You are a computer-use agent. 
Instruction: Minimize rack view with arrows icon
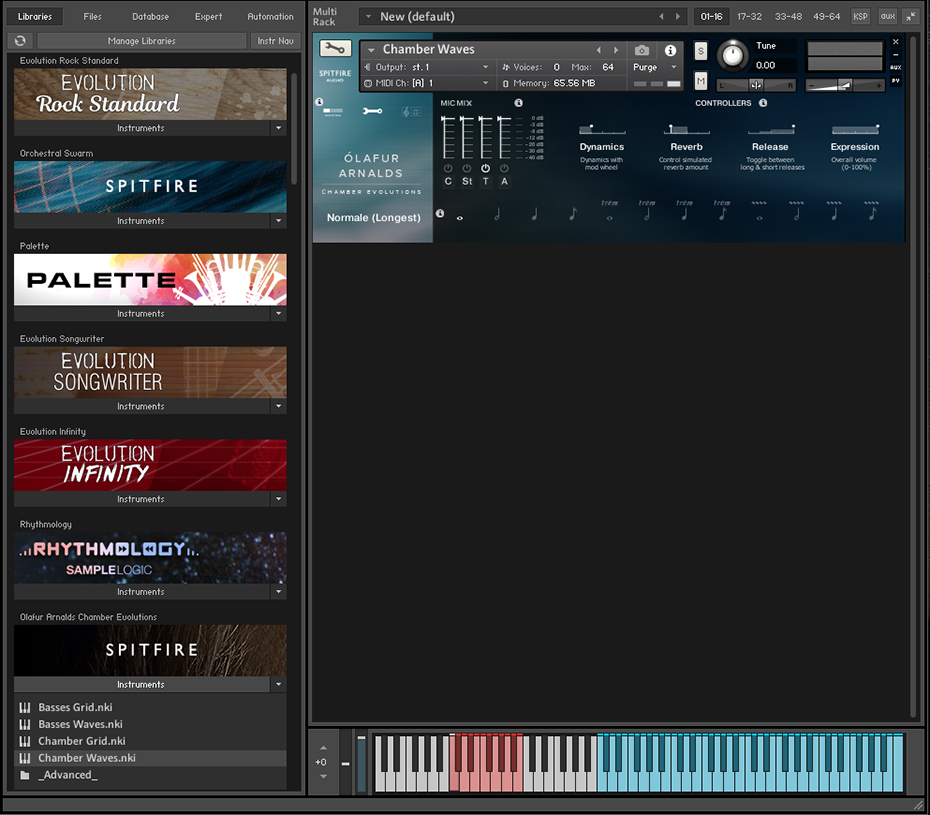[x=910, y=17]
